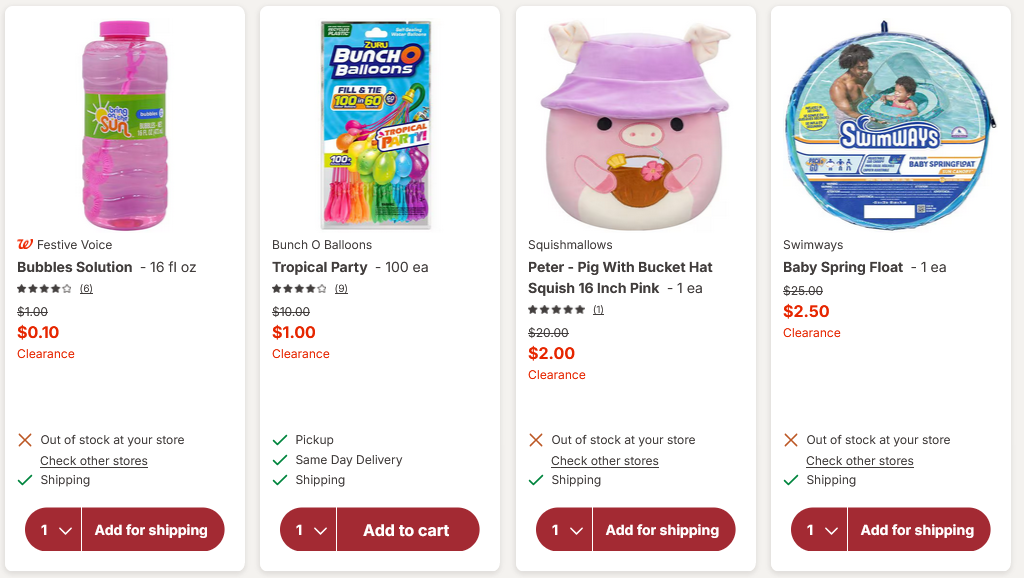Open Bubbles Solution product image

pos(125,124)
